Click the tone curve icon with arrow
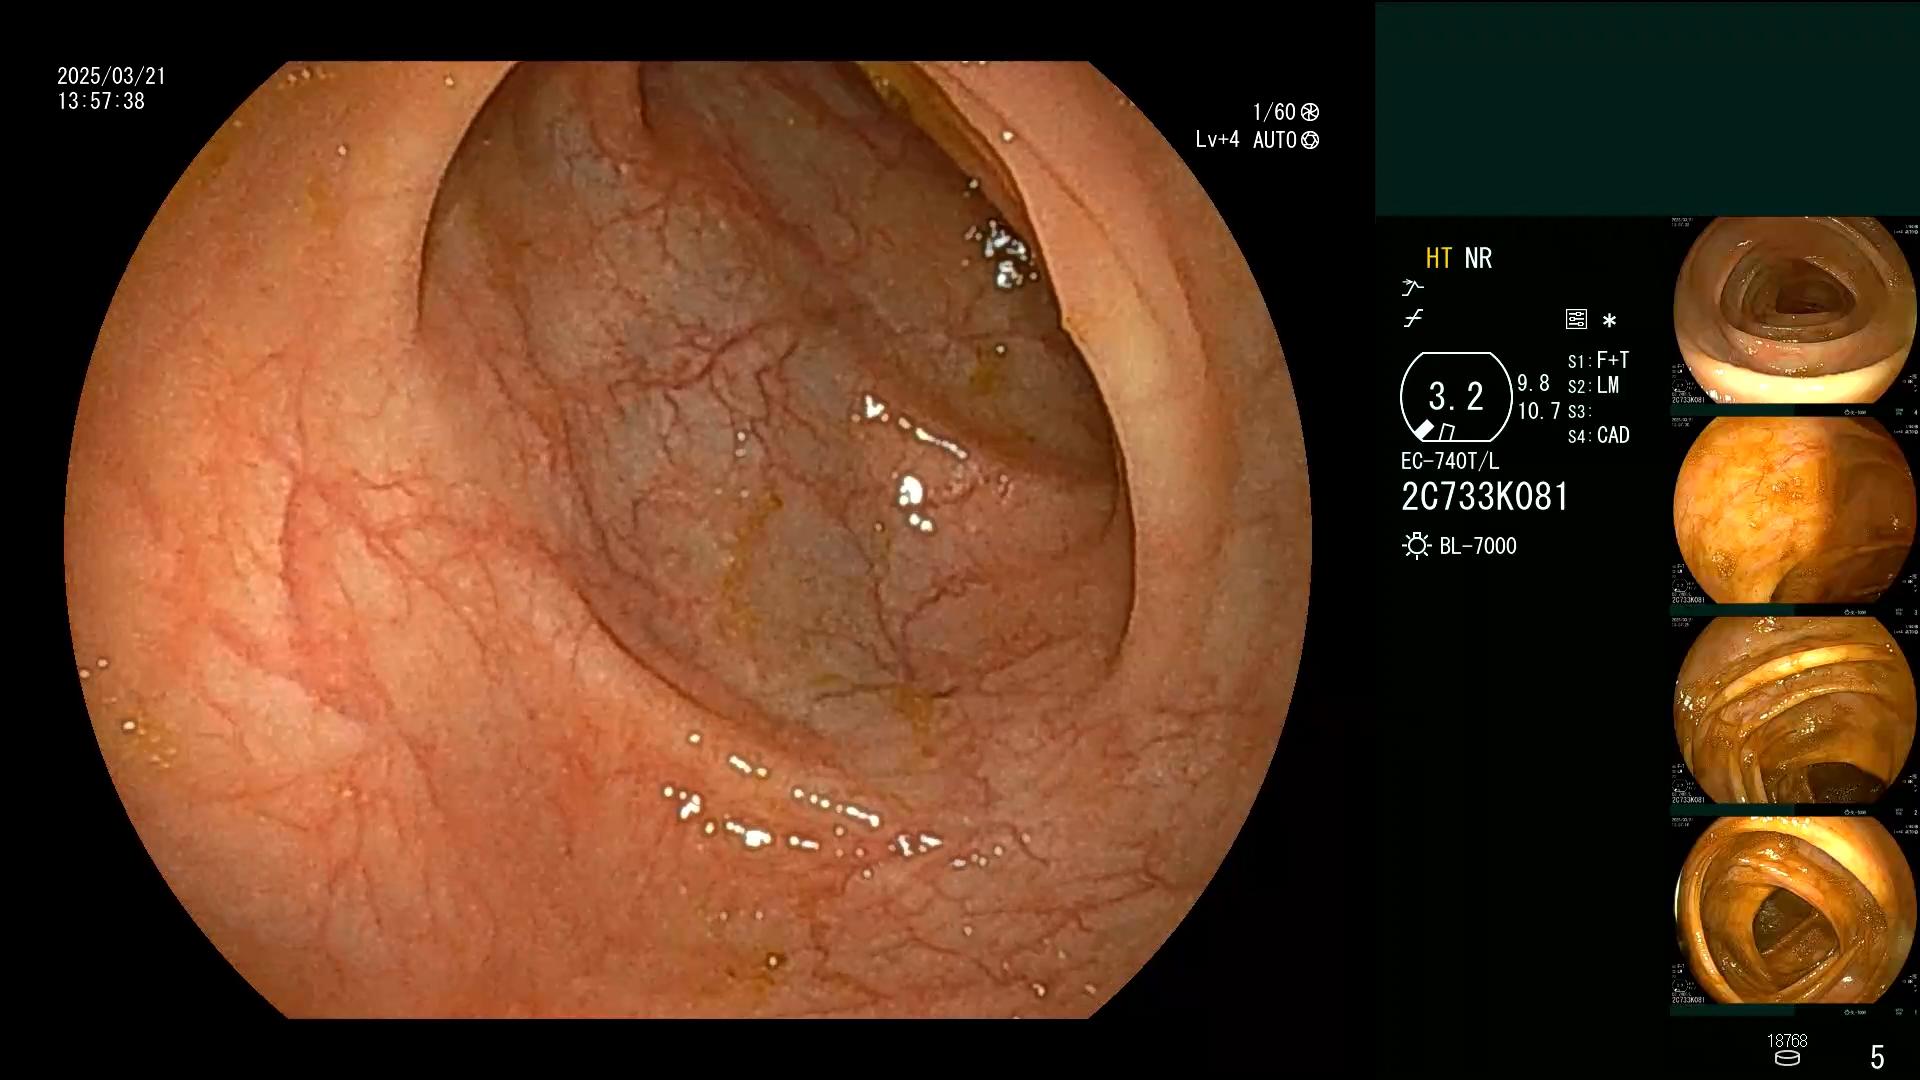The height and width of the screenshot is (1080, 1920). [x=1412, y=288]
